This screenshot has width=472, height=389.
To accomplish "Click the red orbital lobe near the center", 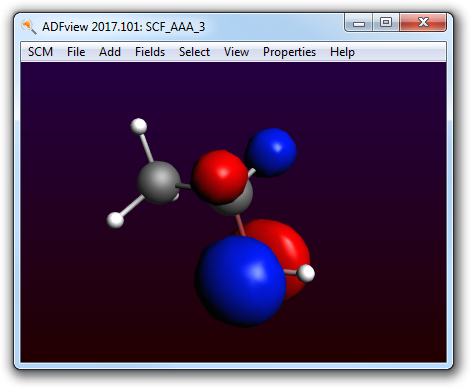I will pos(220,177).
